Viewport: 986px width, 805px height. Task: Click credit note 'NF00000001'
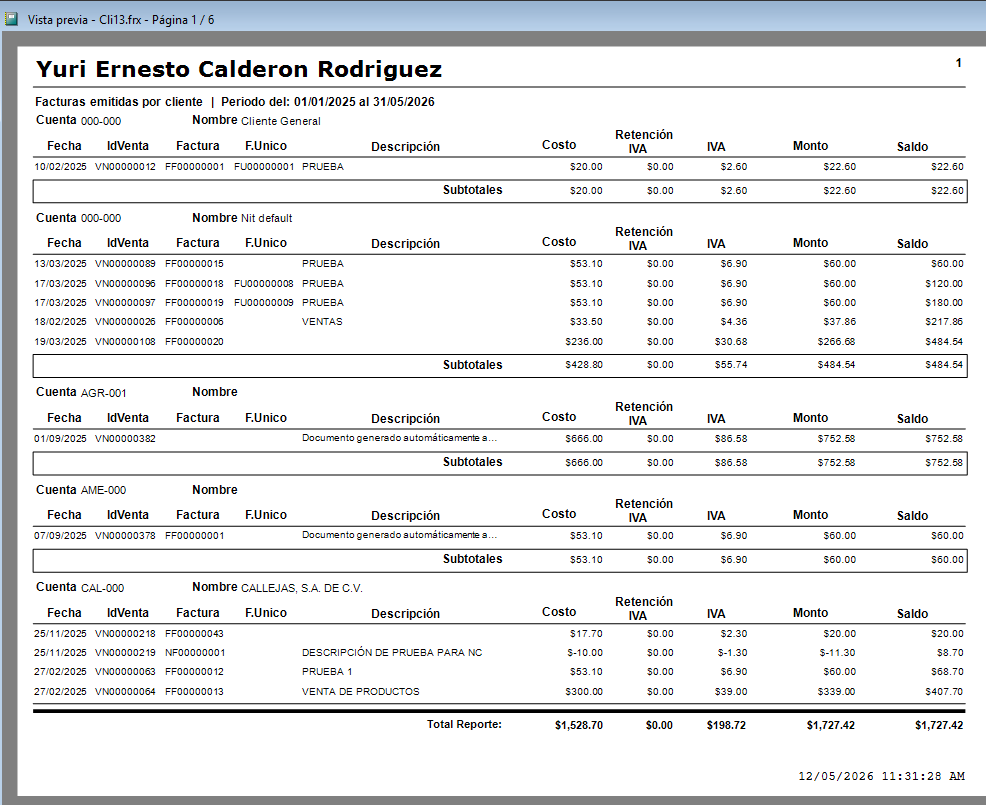(x=195, y=652)
